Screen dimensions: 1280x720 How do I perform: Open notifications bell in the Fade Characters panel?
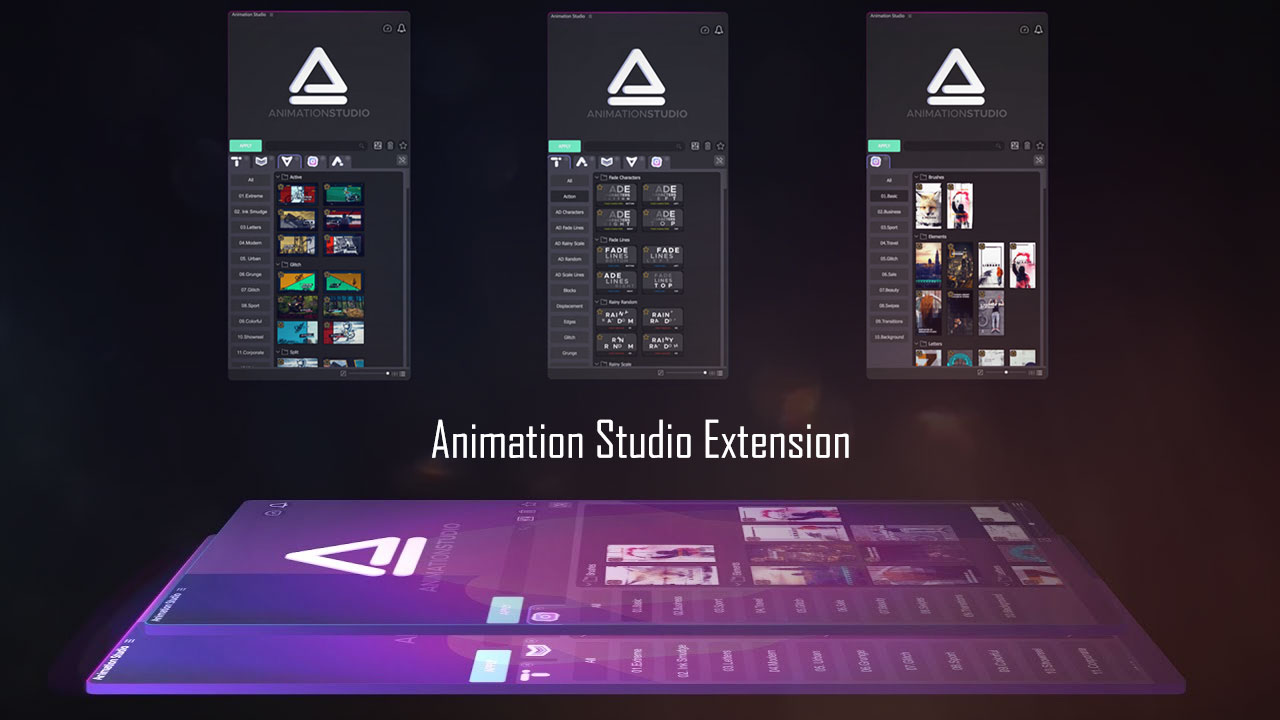point(721,29)
